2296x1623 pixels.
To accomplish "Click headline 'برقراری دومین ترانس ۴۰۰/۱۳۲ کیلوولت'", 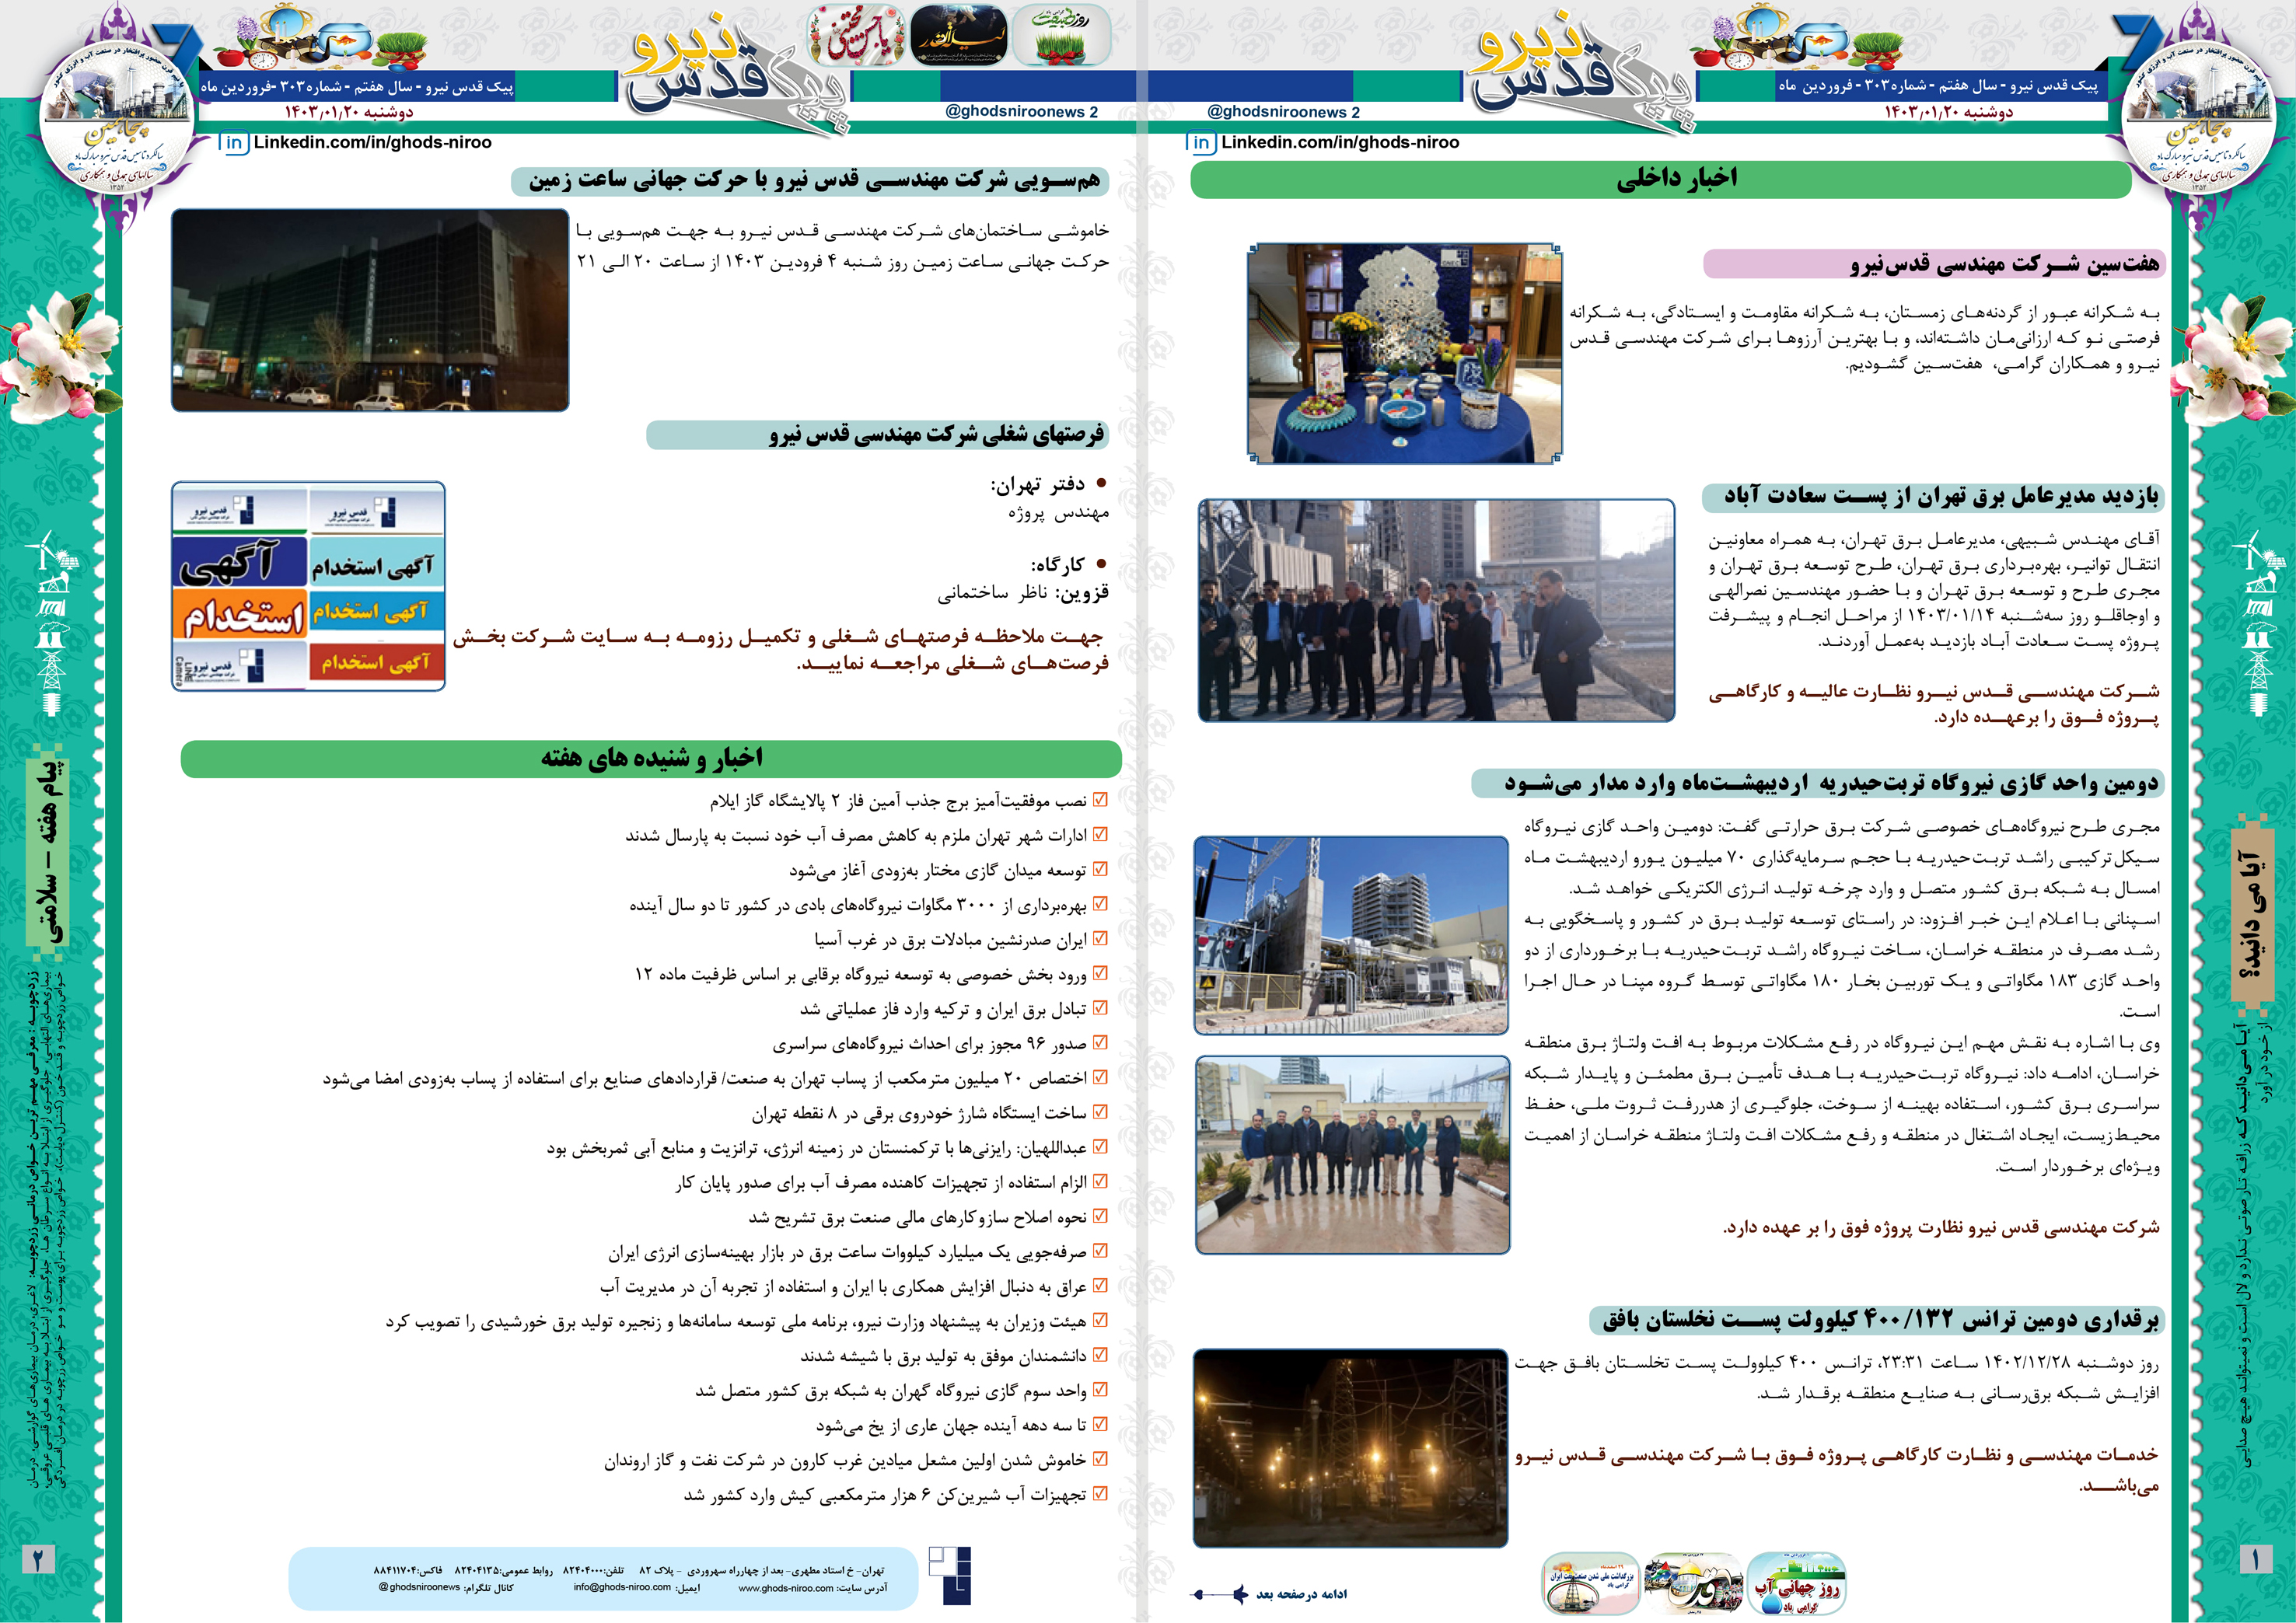I will click(1881, 1320).
